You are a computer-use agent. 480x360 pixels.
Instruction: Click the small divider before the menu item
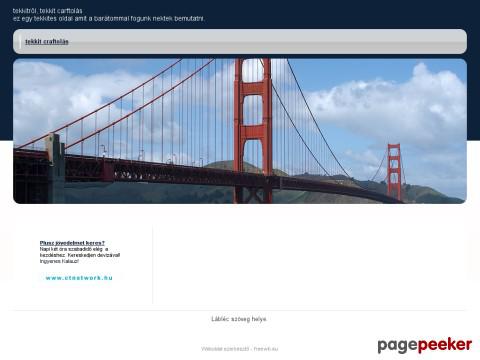(20, 42)
